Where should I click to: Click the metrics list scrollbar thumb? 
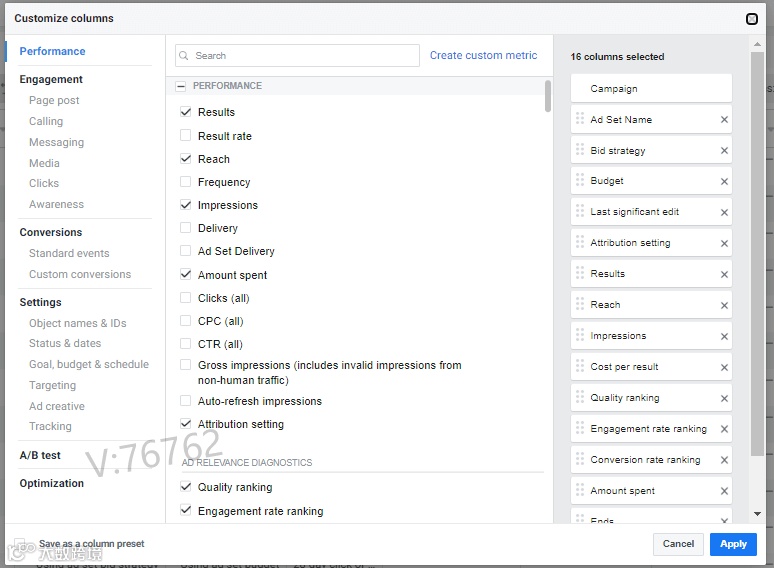548,96
